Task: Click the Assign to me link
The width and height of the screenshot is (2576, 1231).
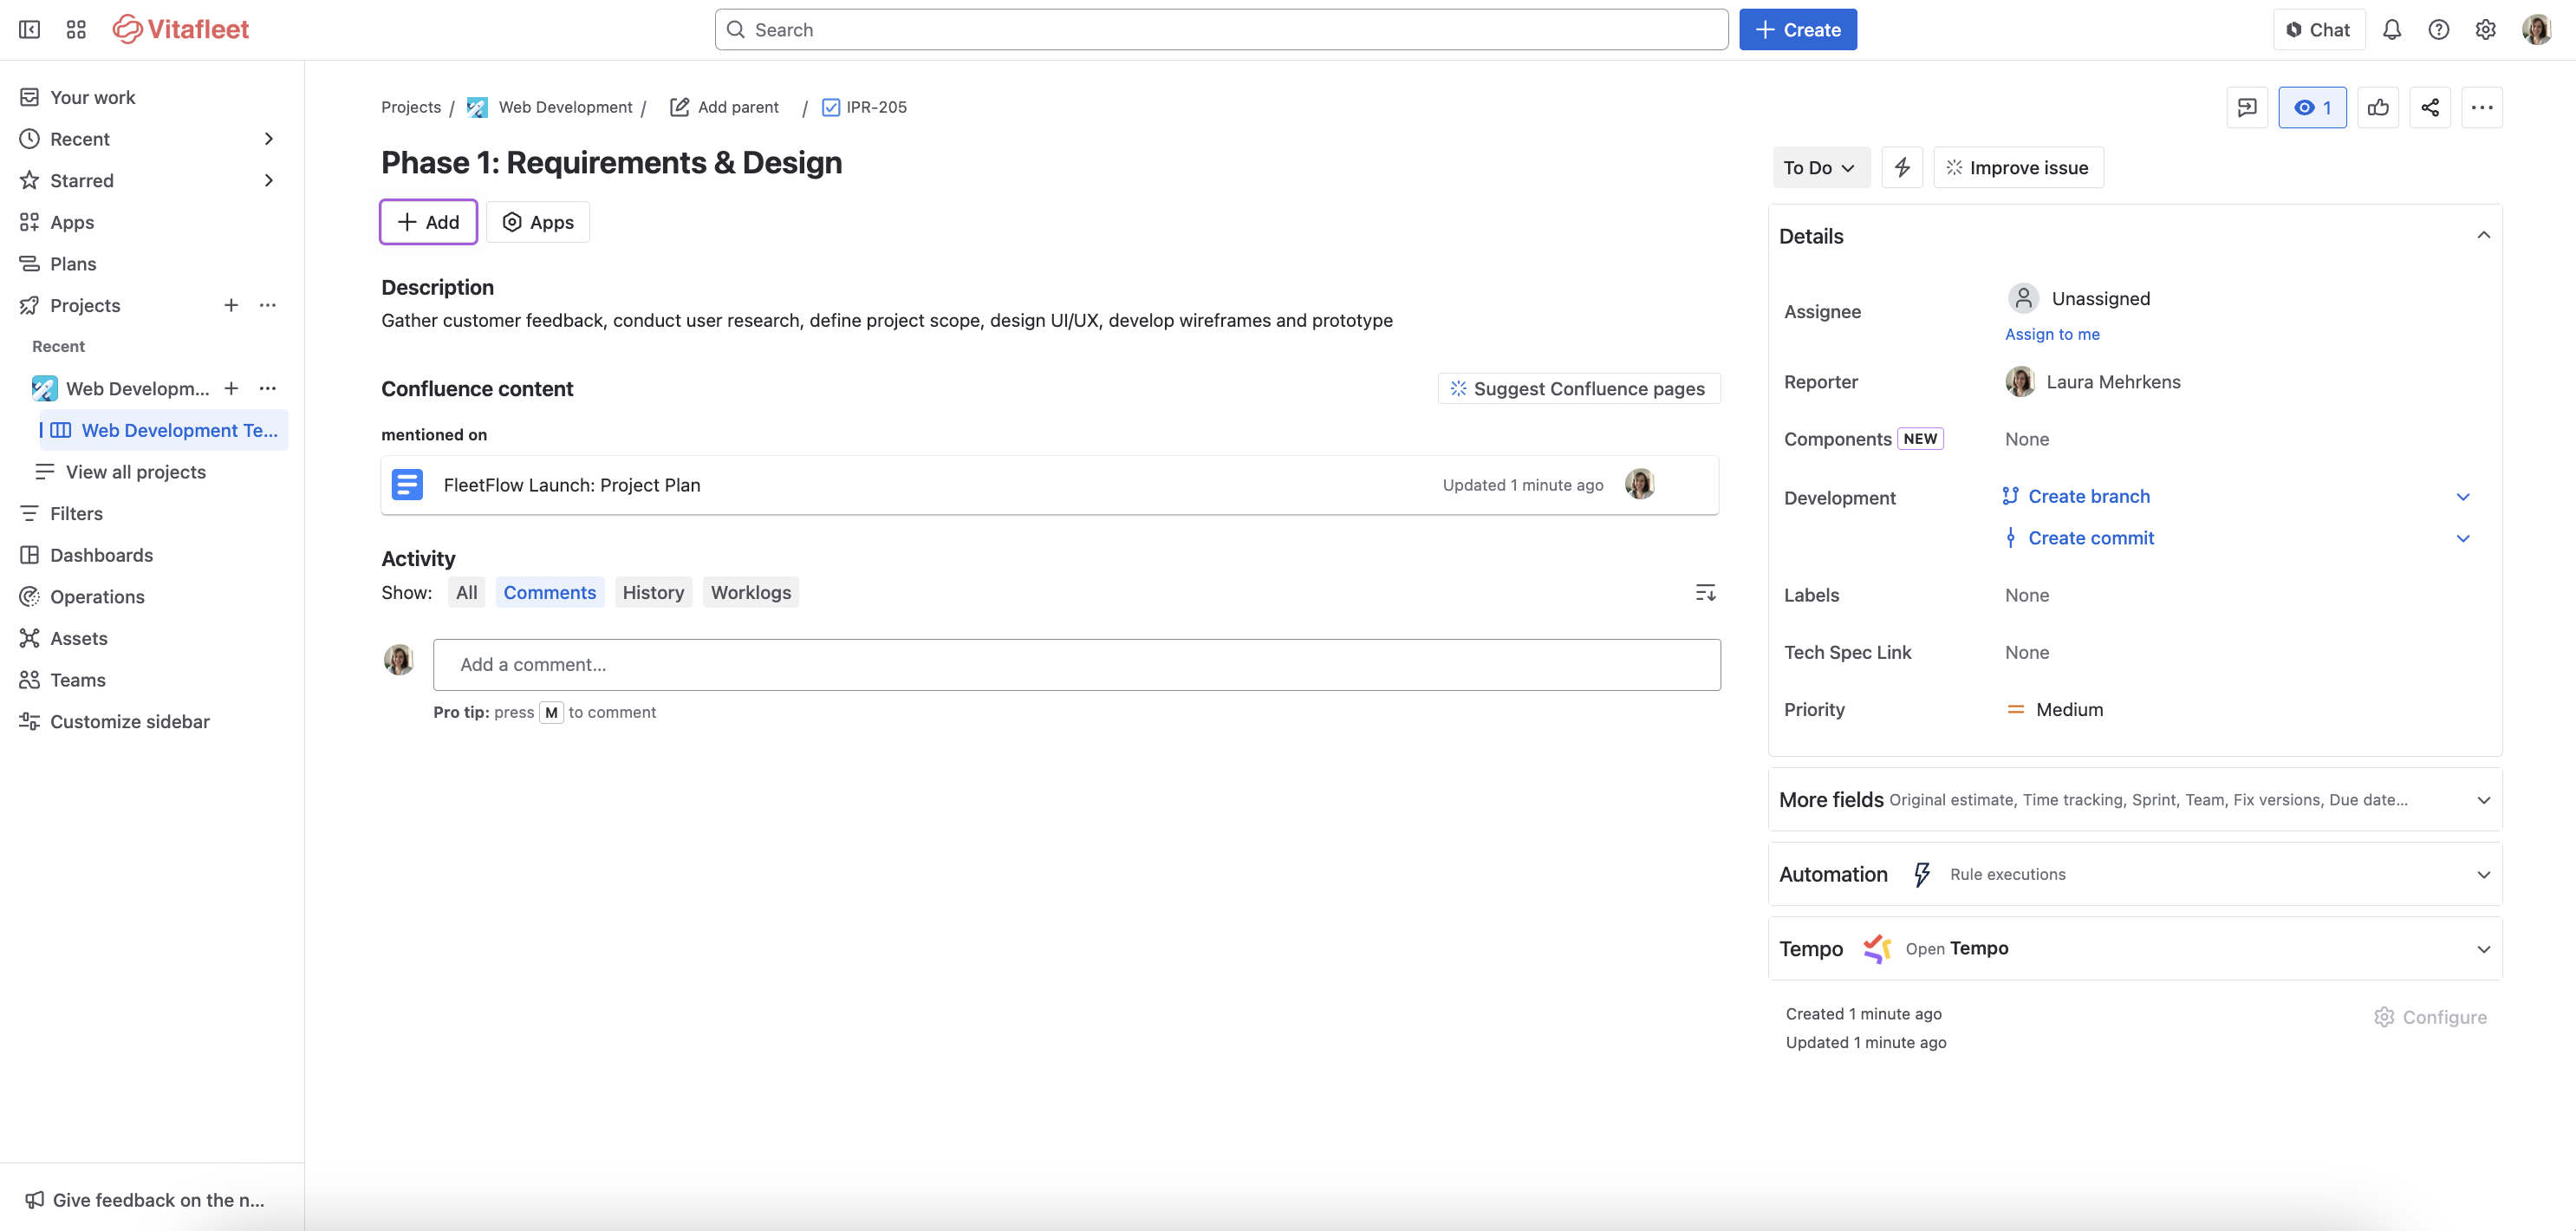Action: pos(2052,334)
